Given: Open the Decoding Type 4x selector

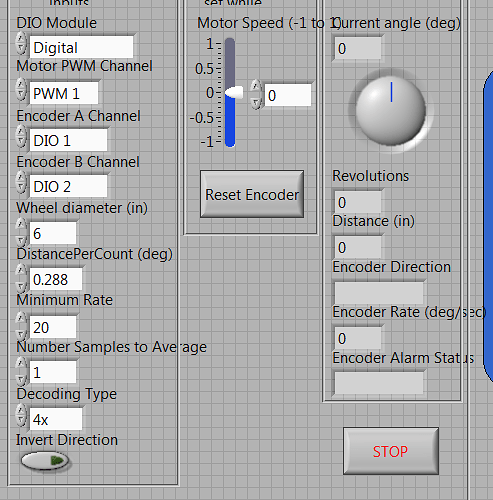Looking at the screenshot, I should point(56,419).
